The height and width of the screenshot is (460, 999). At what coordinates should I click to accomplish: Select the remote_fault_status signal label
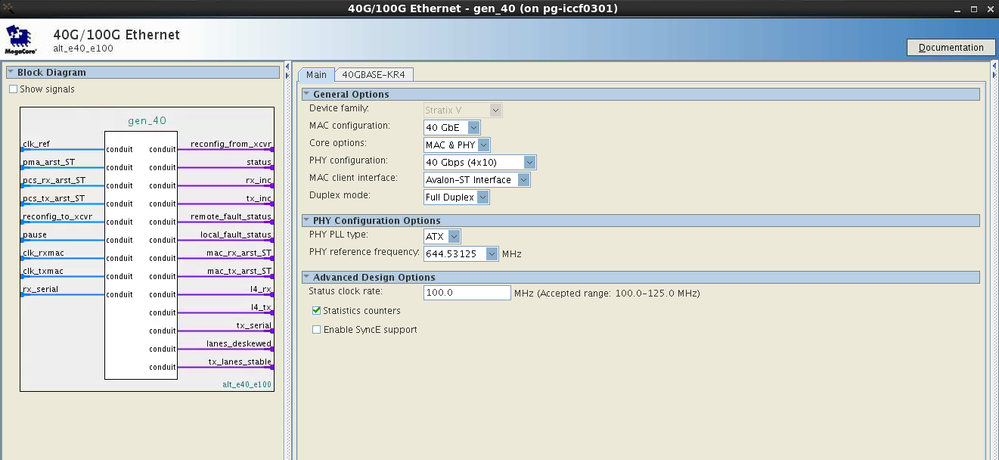tap(231, 217)
